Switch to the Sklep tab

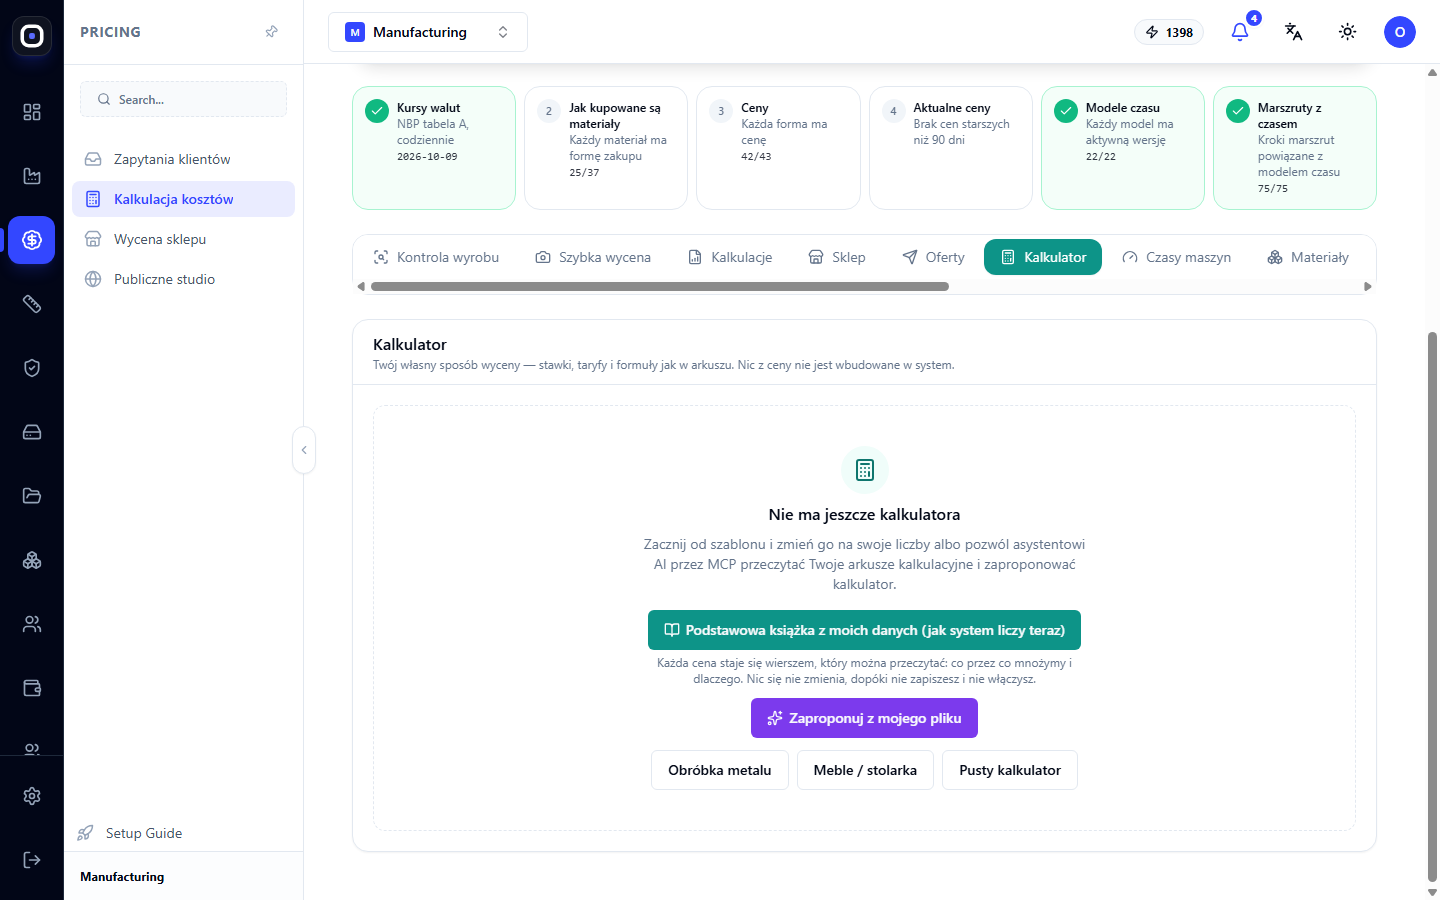[x=837, y=257]
